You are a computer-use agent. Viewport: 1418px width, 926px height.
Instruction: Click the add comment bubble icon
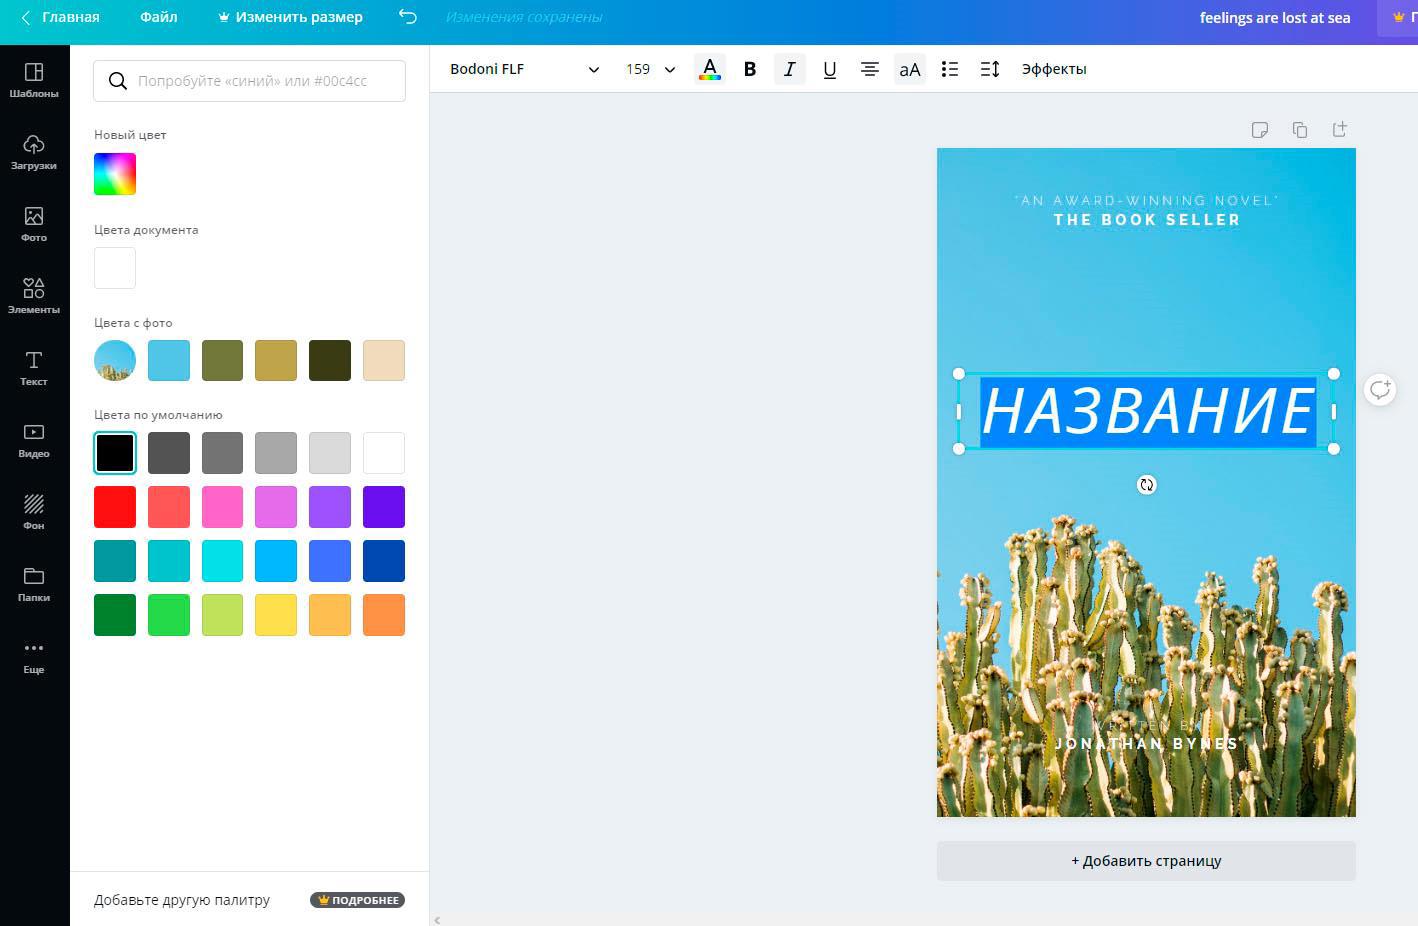pyautogui.click(x=1380, y=390)
